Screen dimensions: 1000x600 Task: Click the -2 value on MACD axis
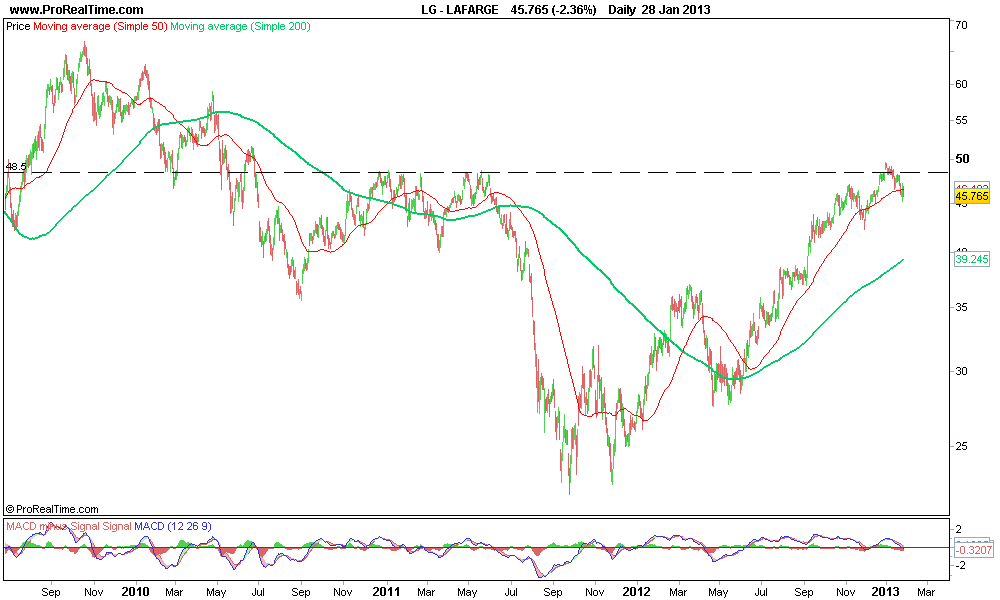pos(958,566)
